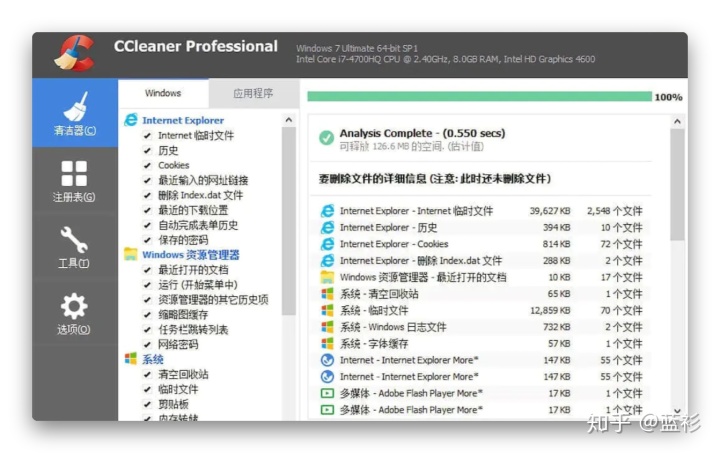Viewport: 720px width, 453px height.
Task: Click the green analysis progress bar
Action: pyautogui.click(x=479, y=96)
